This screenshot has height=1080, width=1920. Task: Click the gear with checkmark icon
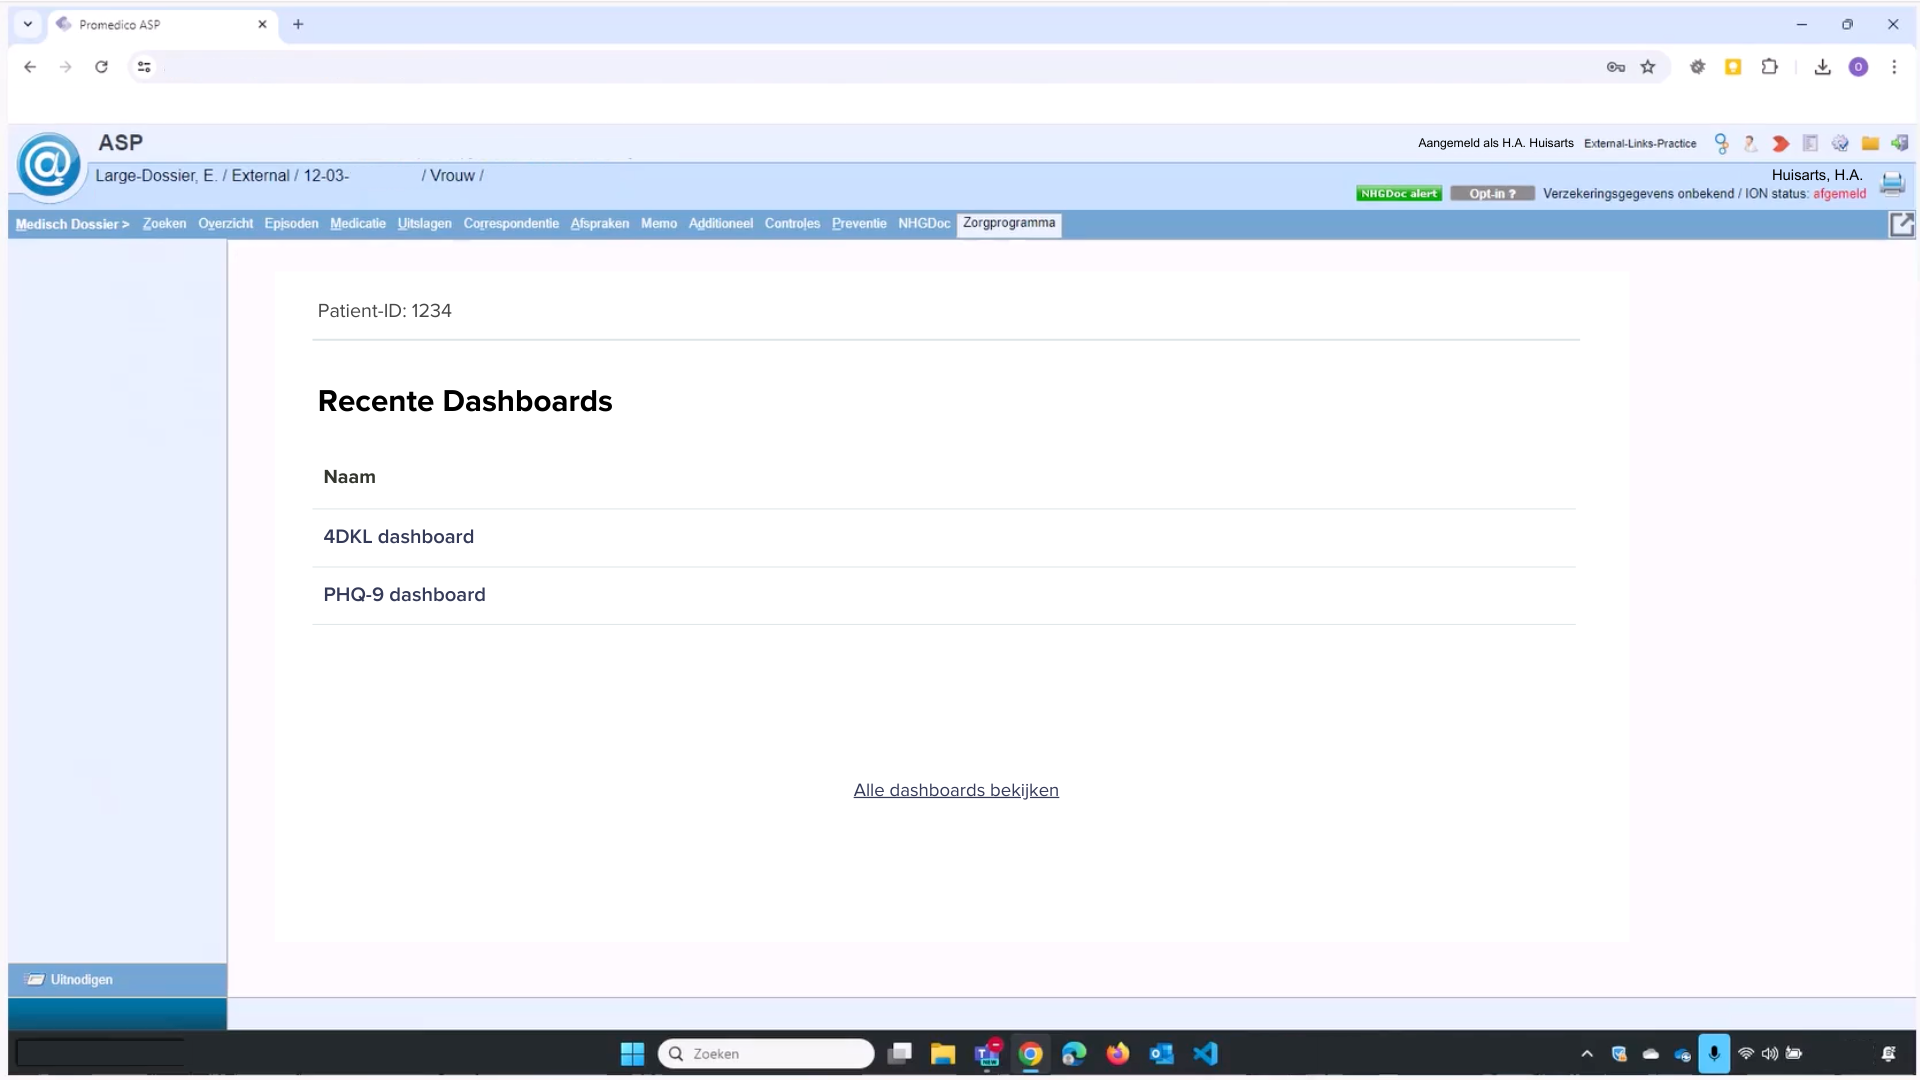(x=1840, y=144)
